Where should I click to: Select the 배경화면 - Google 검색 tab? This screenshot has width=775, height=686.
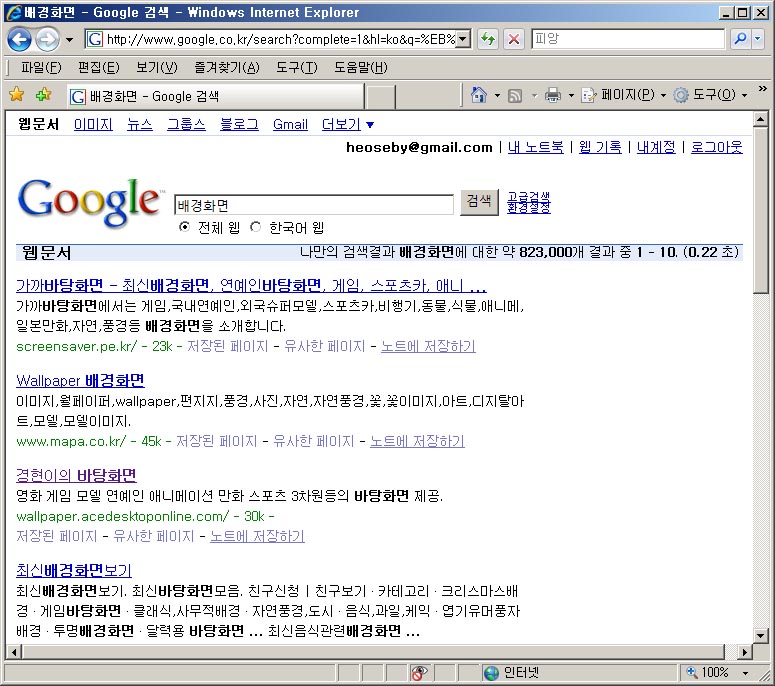215,96
